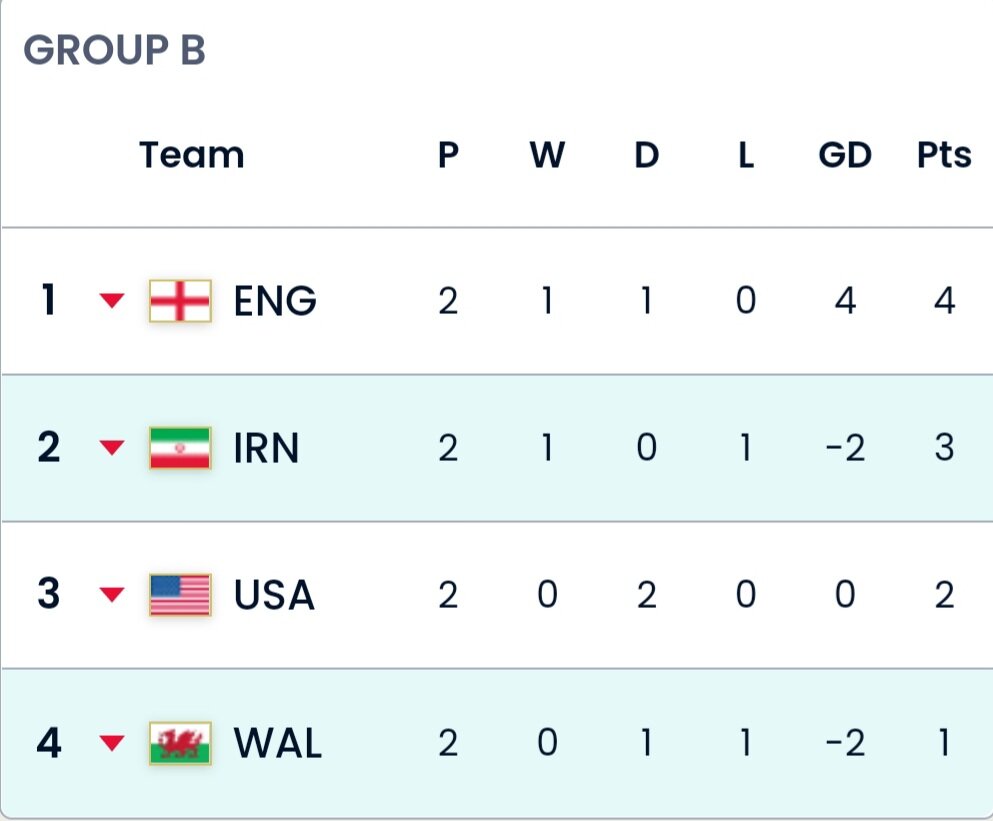Image resolution: width=993 pixels, height=821 pixels.
Task: Click red down arrow beside WAL
Action: 113,743
